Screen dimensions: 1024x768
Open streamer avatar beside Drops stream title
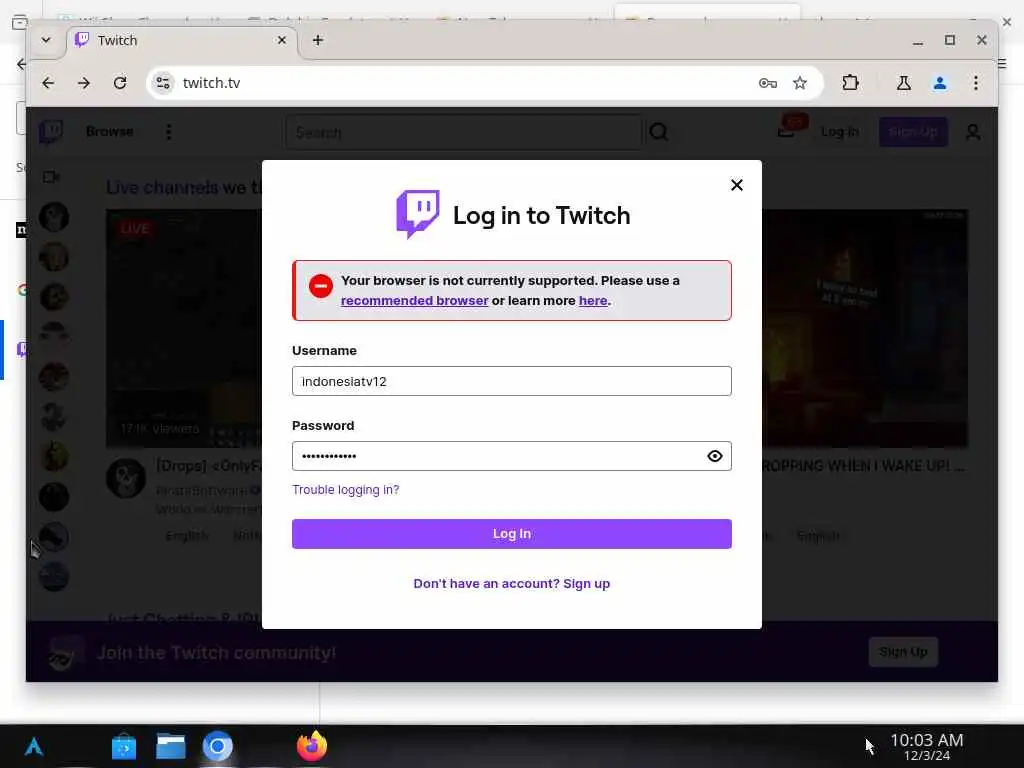click(125, 479)
